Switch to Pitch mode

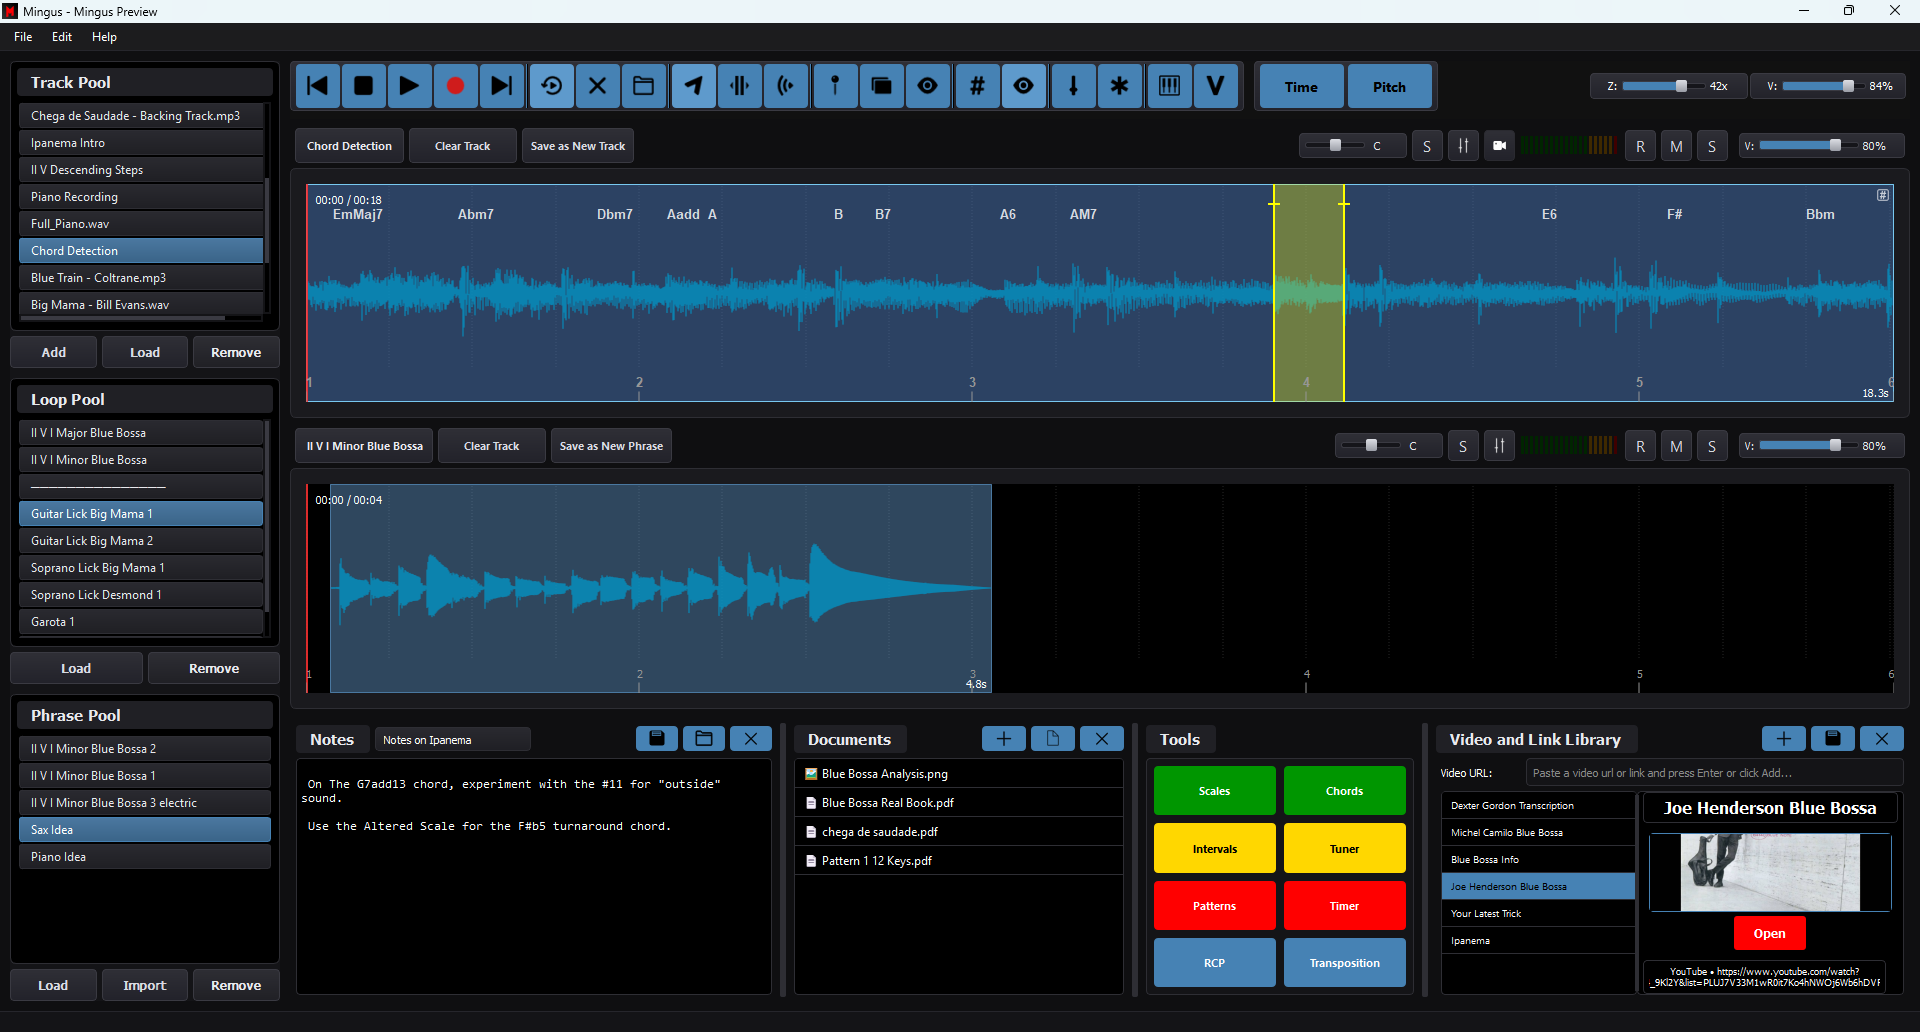pos(1389,87)
